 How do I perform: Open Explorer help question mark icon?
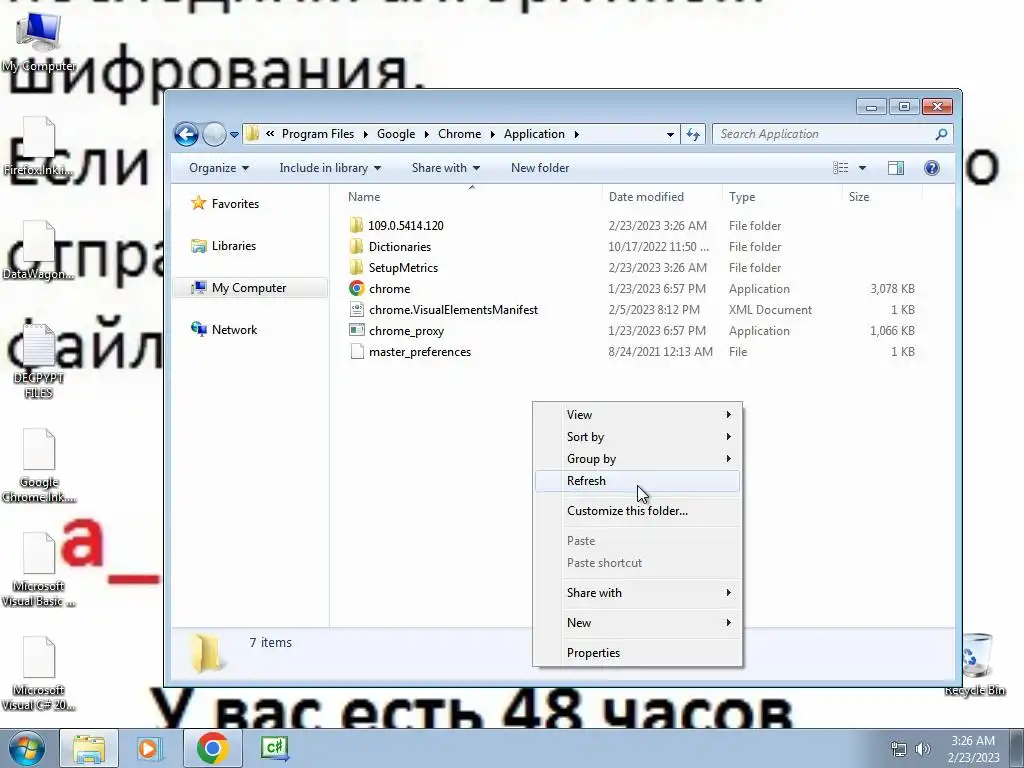tap(932, 168)
